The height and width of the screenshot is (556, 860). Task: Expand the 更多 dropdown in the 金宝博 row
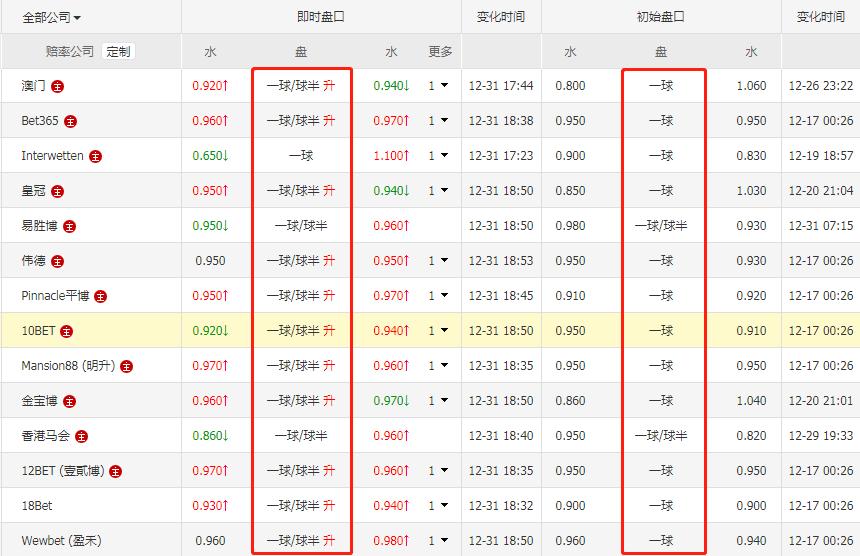point(438,401)
